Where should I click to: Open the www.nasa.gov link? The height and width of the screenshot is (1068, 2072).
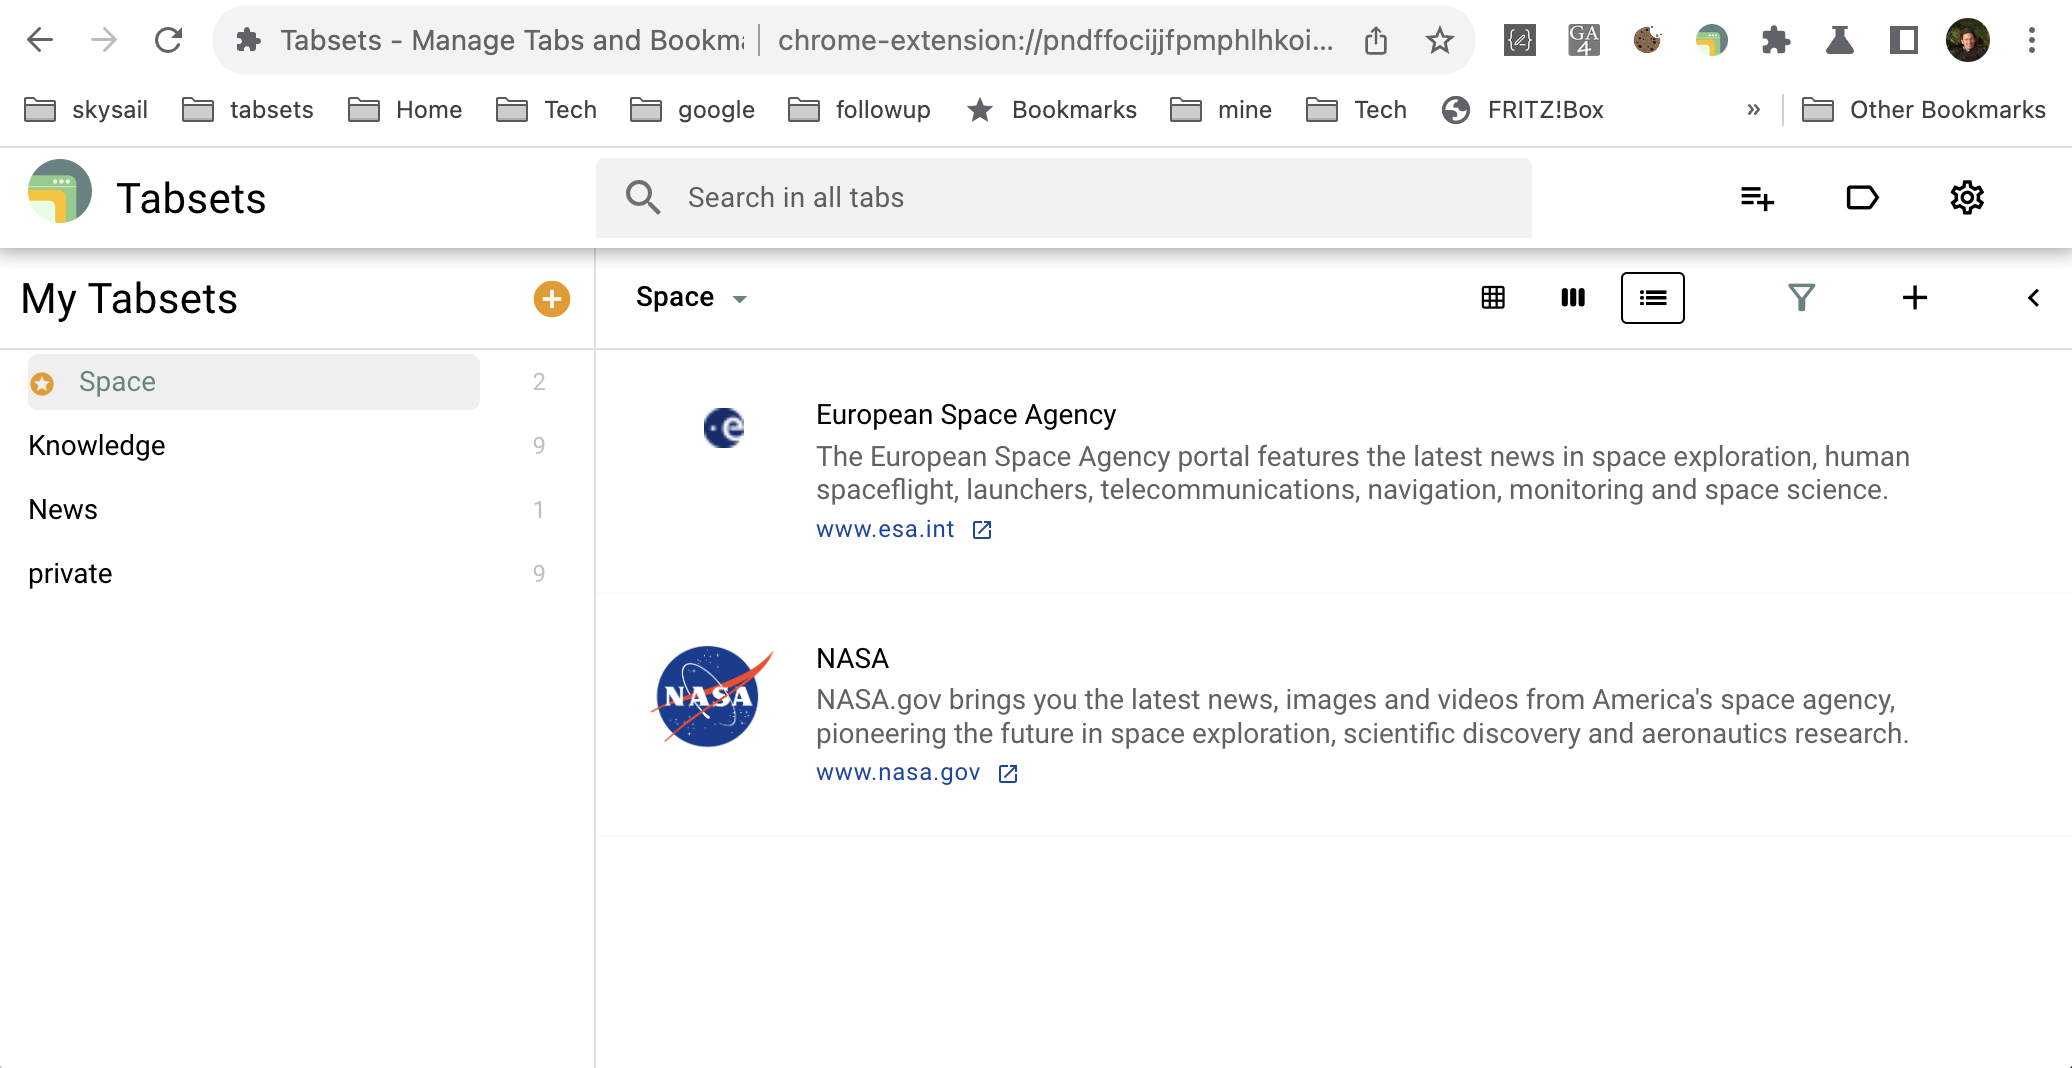pos(898,773)
